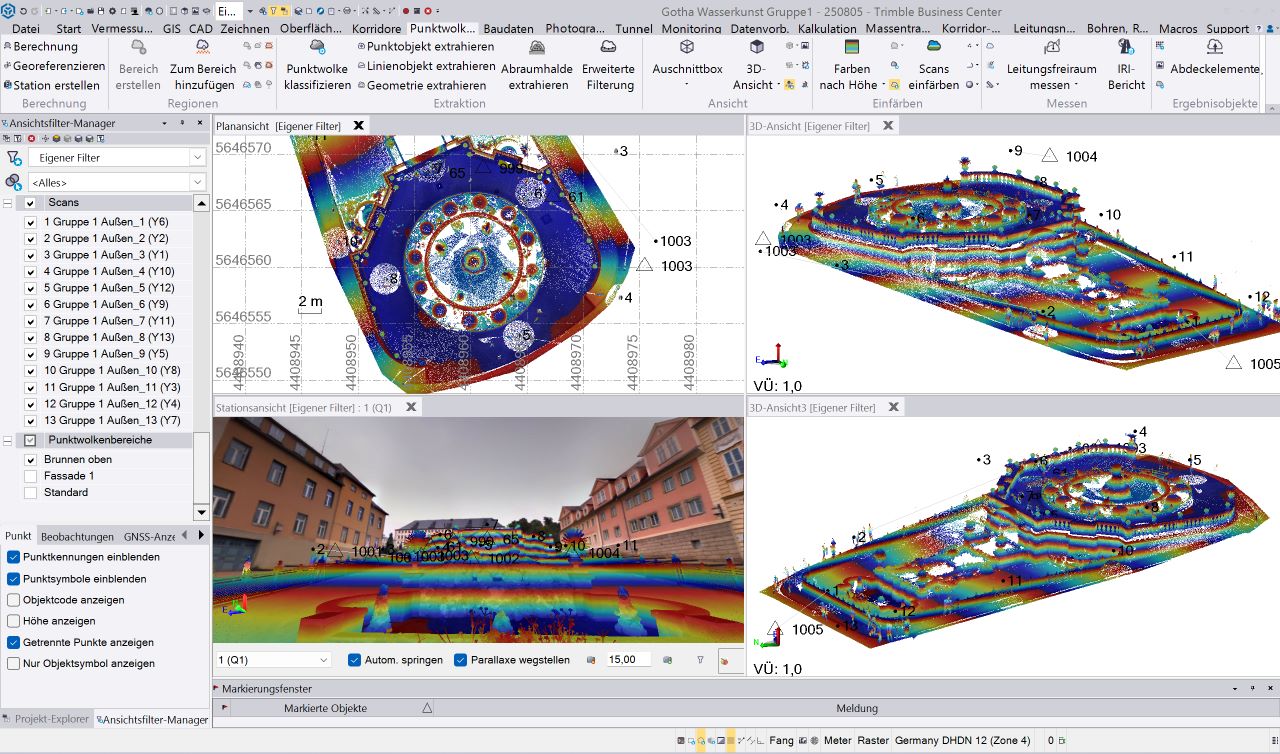The height and width of the screenshot is (754, 1280).
Task: Click the Punktwolke klassifizieren icon
Action: pos(317,47)
